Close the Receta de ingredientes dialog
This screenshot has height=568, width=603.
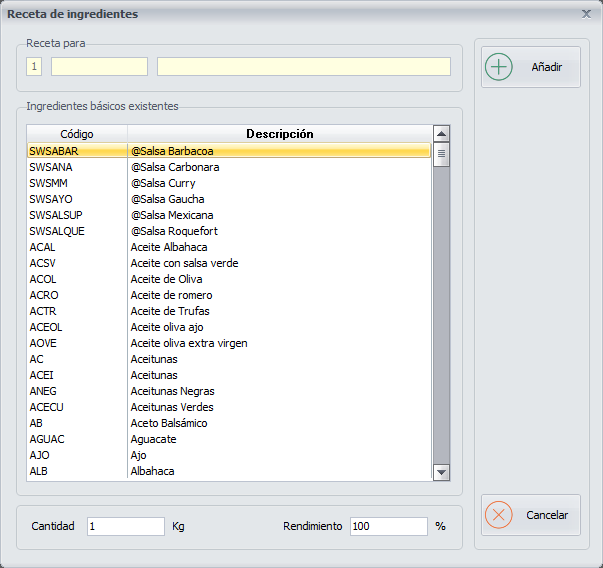586,14
